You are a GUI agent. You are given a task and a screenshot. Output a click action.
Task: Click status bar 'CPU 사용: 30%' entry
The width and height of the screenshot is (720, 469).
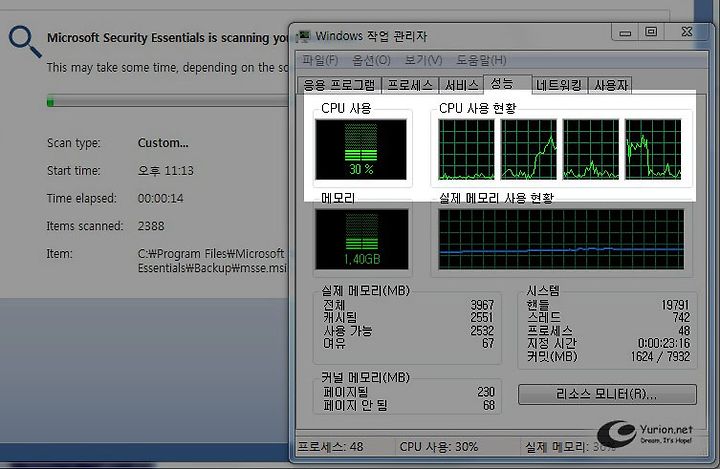tap(439, 446)
